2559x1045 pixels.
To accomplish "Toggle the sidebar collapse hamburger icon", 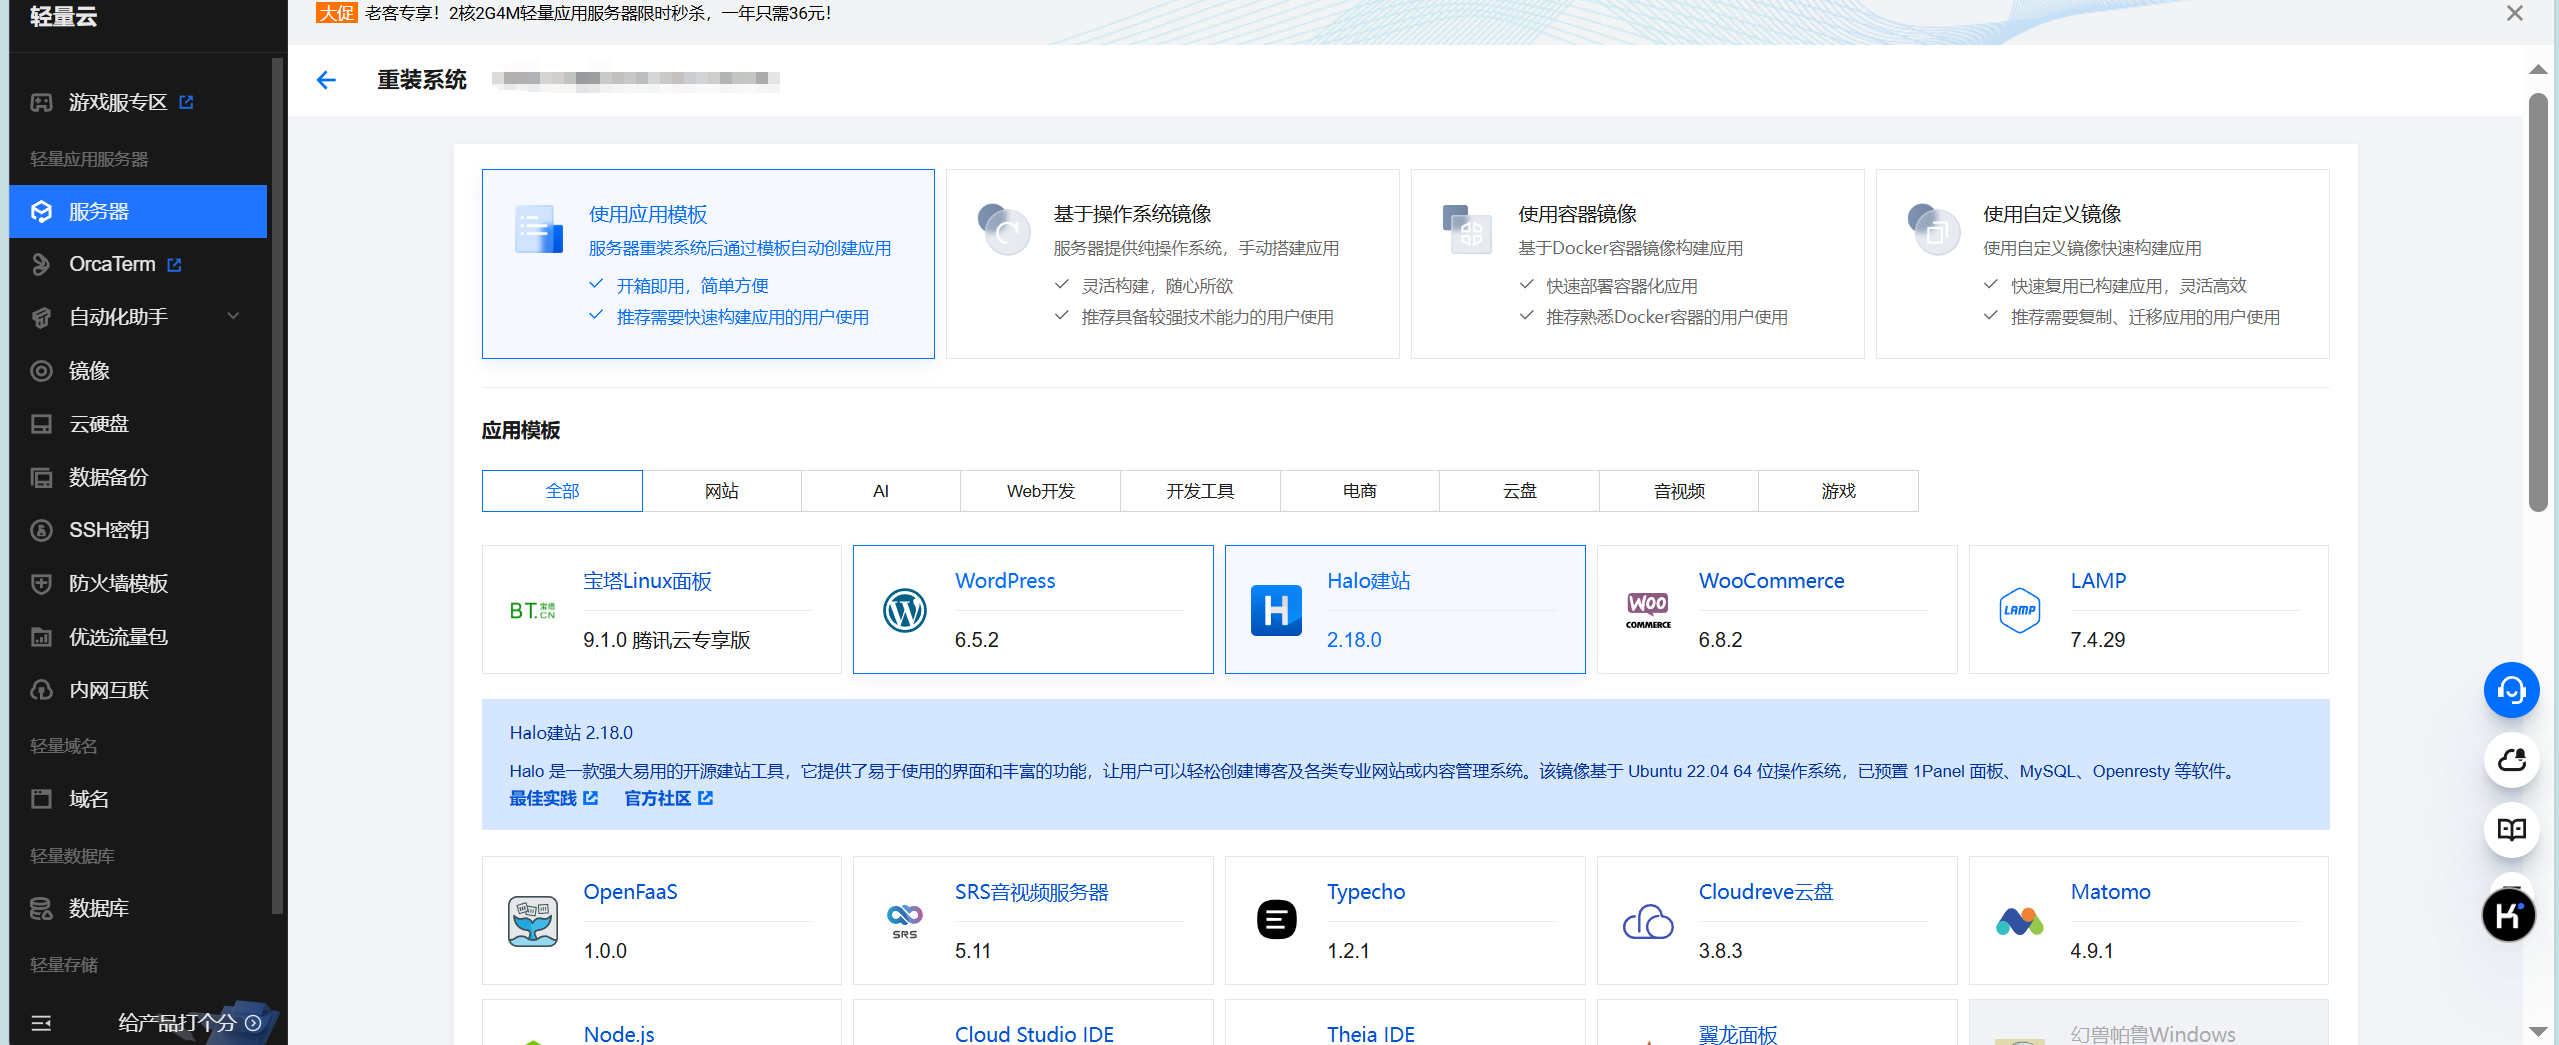I will 41,1023.
